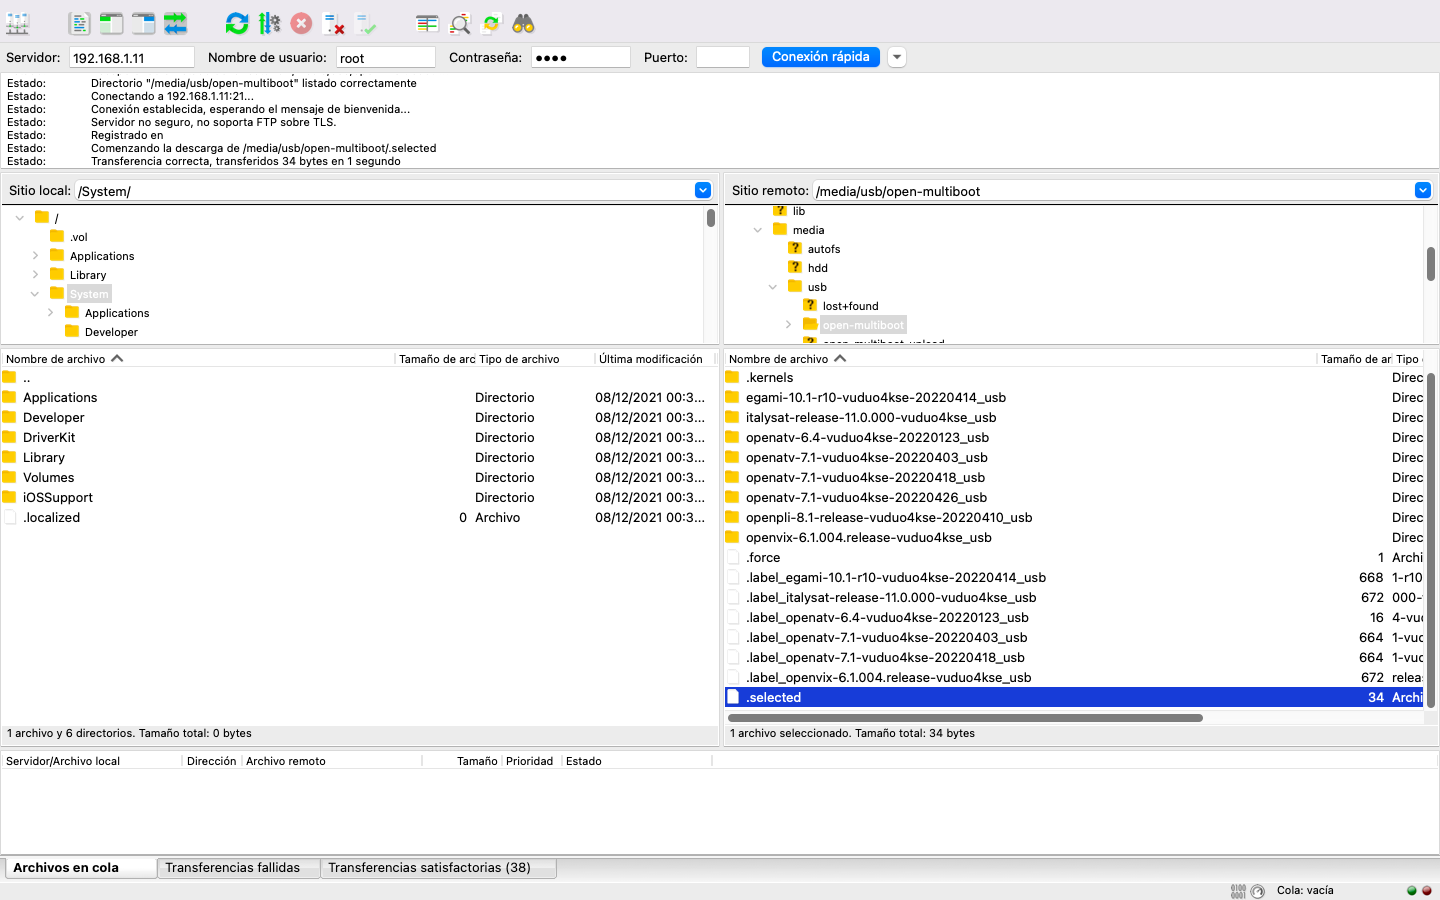Viewport: 1440px width, 900px height.
Task: Open the directory listing filters icon
Action: [427, 23]
